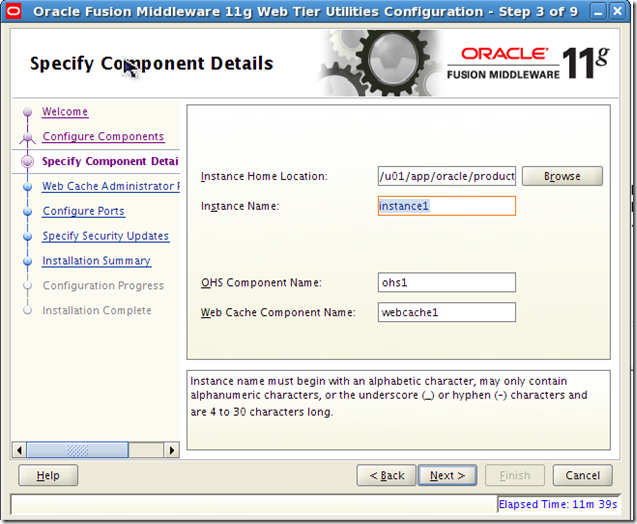Click the Specify Component Details step bullet
This screenshot has height=524, width=637.
point(28,162)
